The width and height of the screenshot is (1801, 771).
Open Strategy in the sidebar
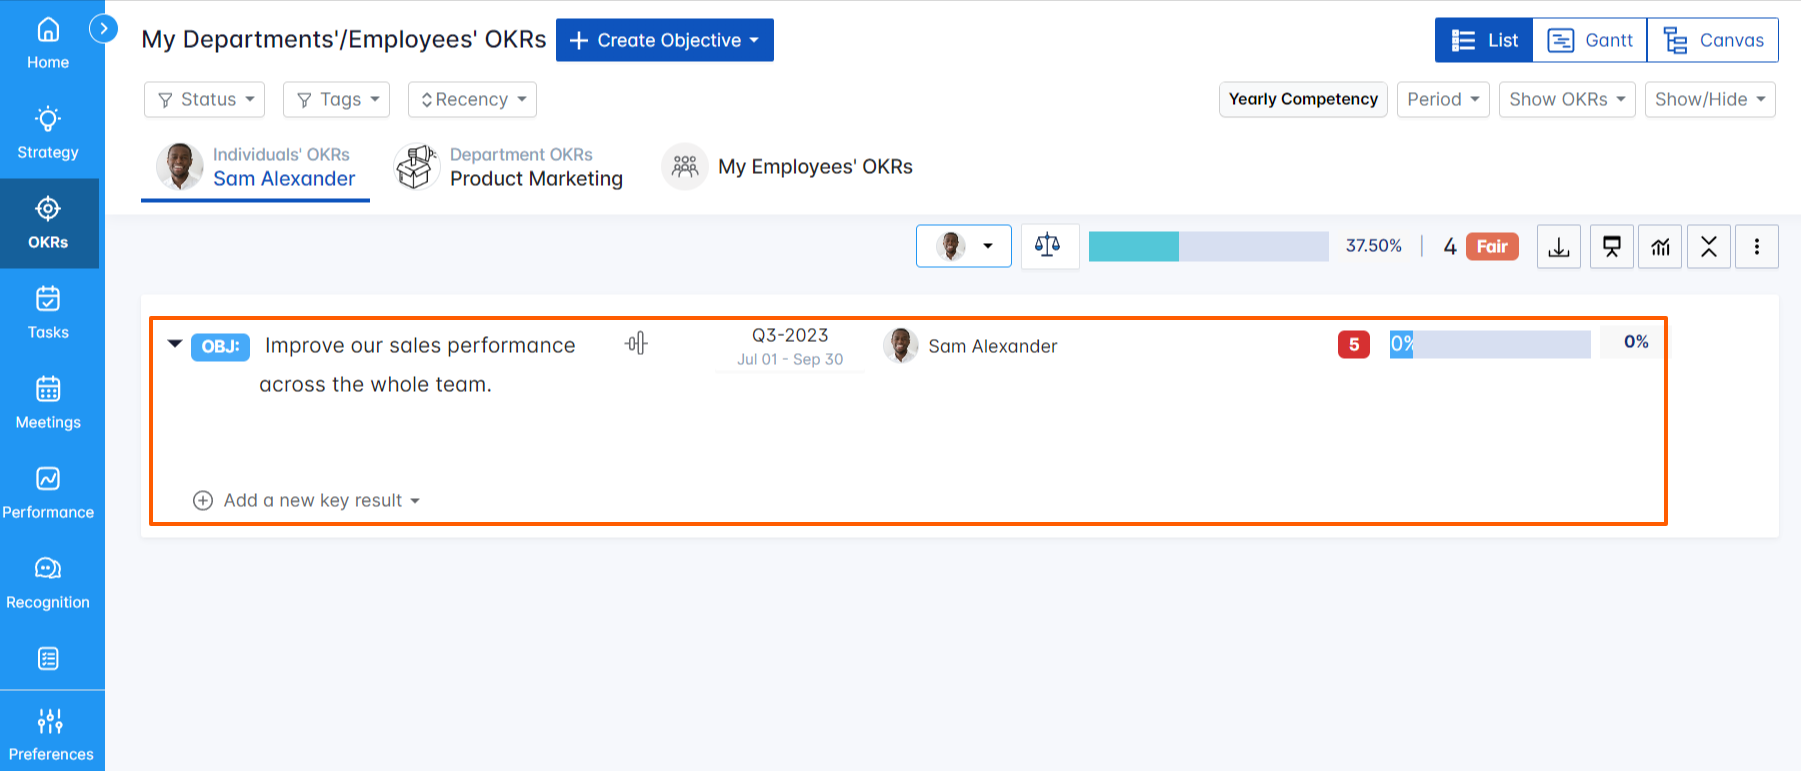tap(48, 133)
